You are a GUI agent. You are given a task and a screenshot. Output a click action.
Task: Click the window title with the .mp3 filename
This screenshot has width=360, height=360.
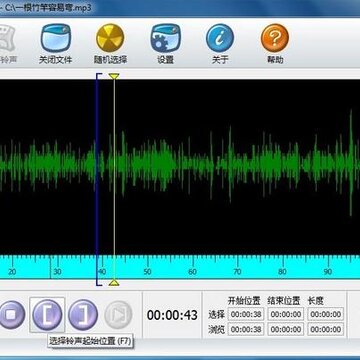pyautogui.click(x=47, y=7)
